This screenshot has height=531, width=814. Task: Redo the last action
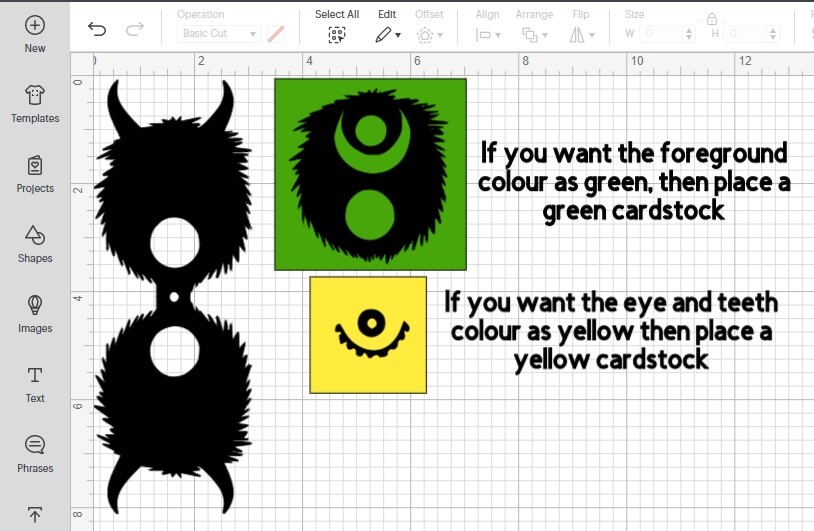coord(135,30)
